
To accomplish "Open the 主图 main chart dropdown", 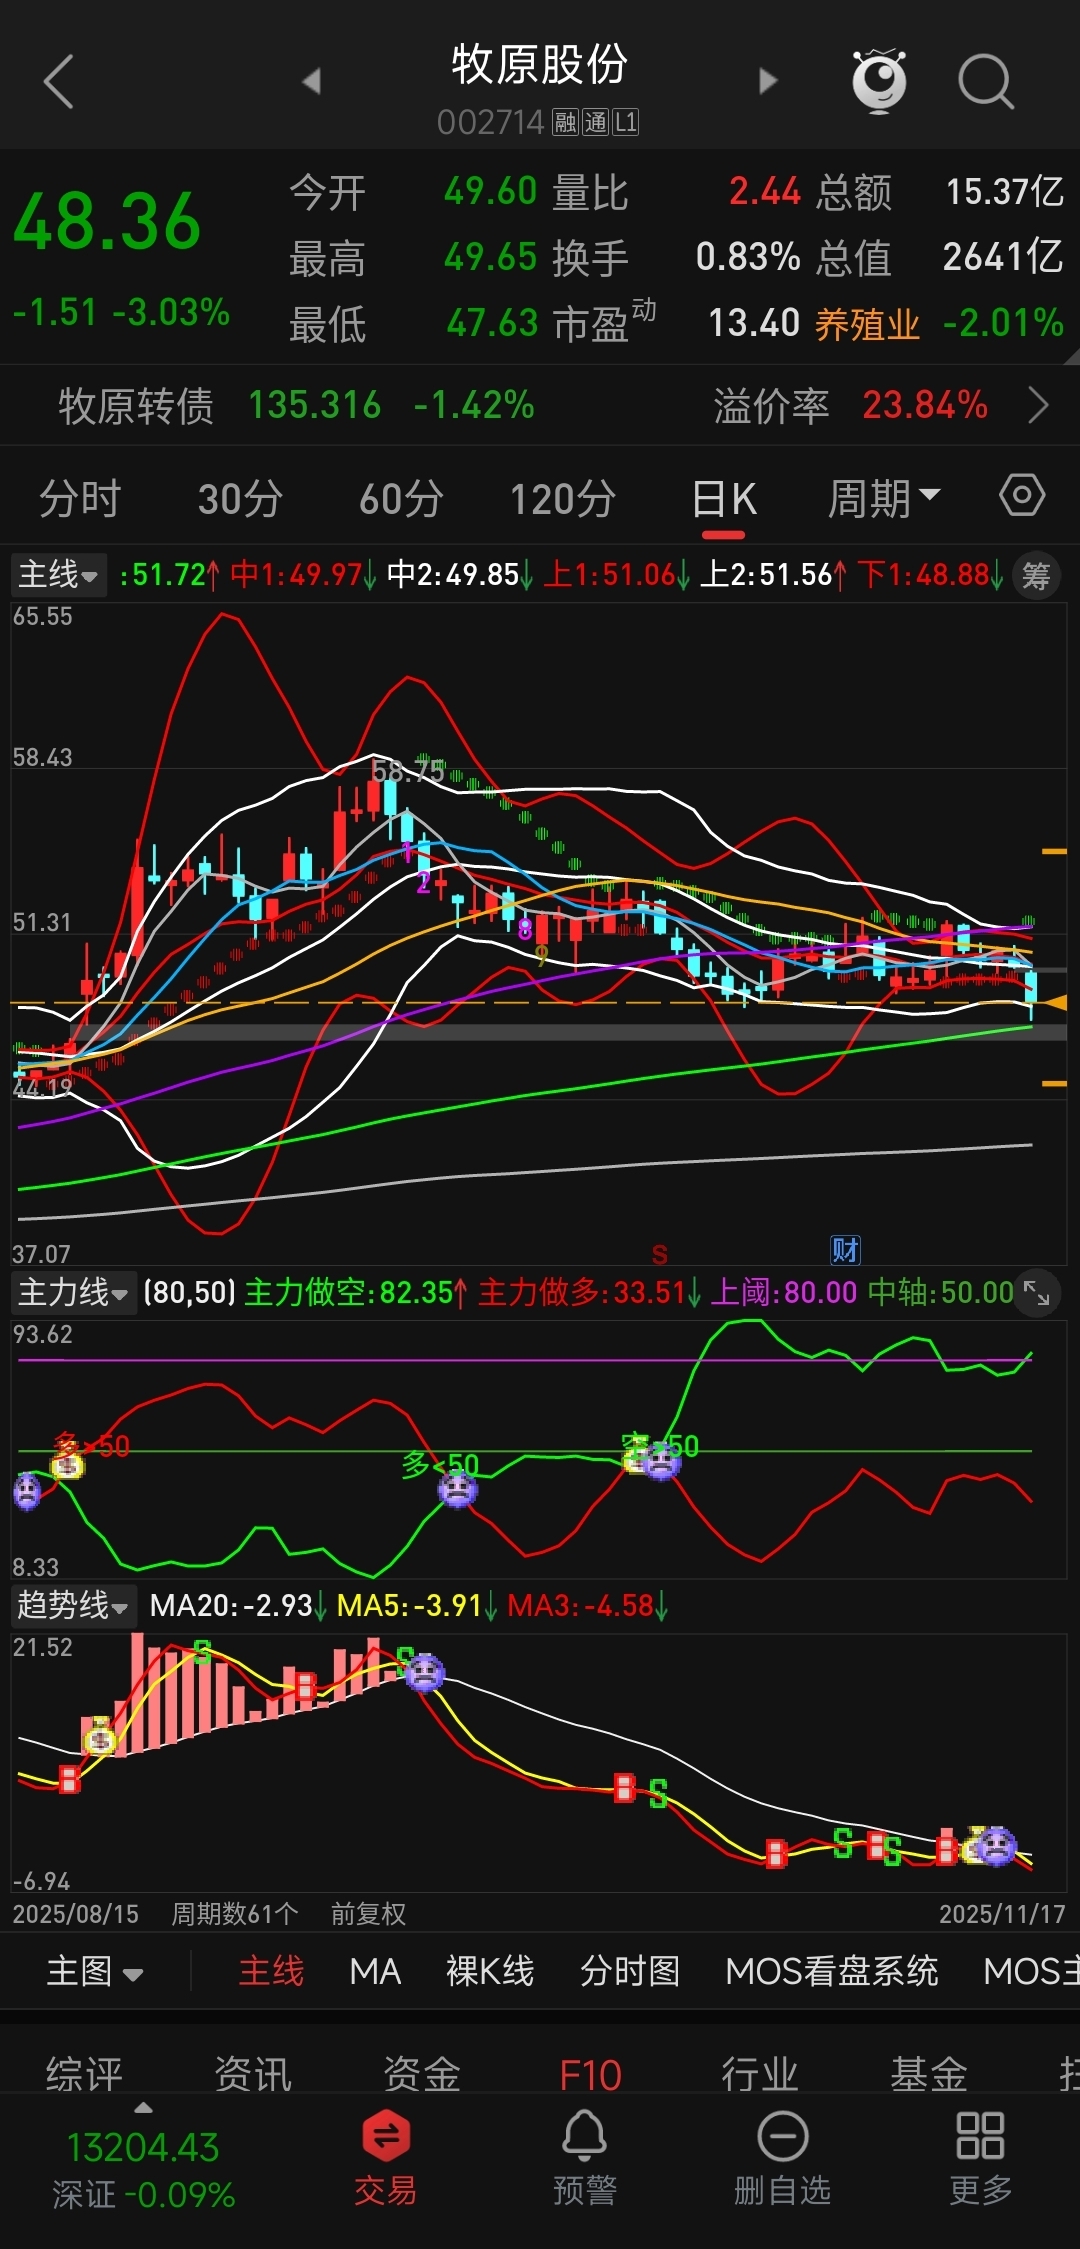I will pyautogui.click(x=95, y=1971).
